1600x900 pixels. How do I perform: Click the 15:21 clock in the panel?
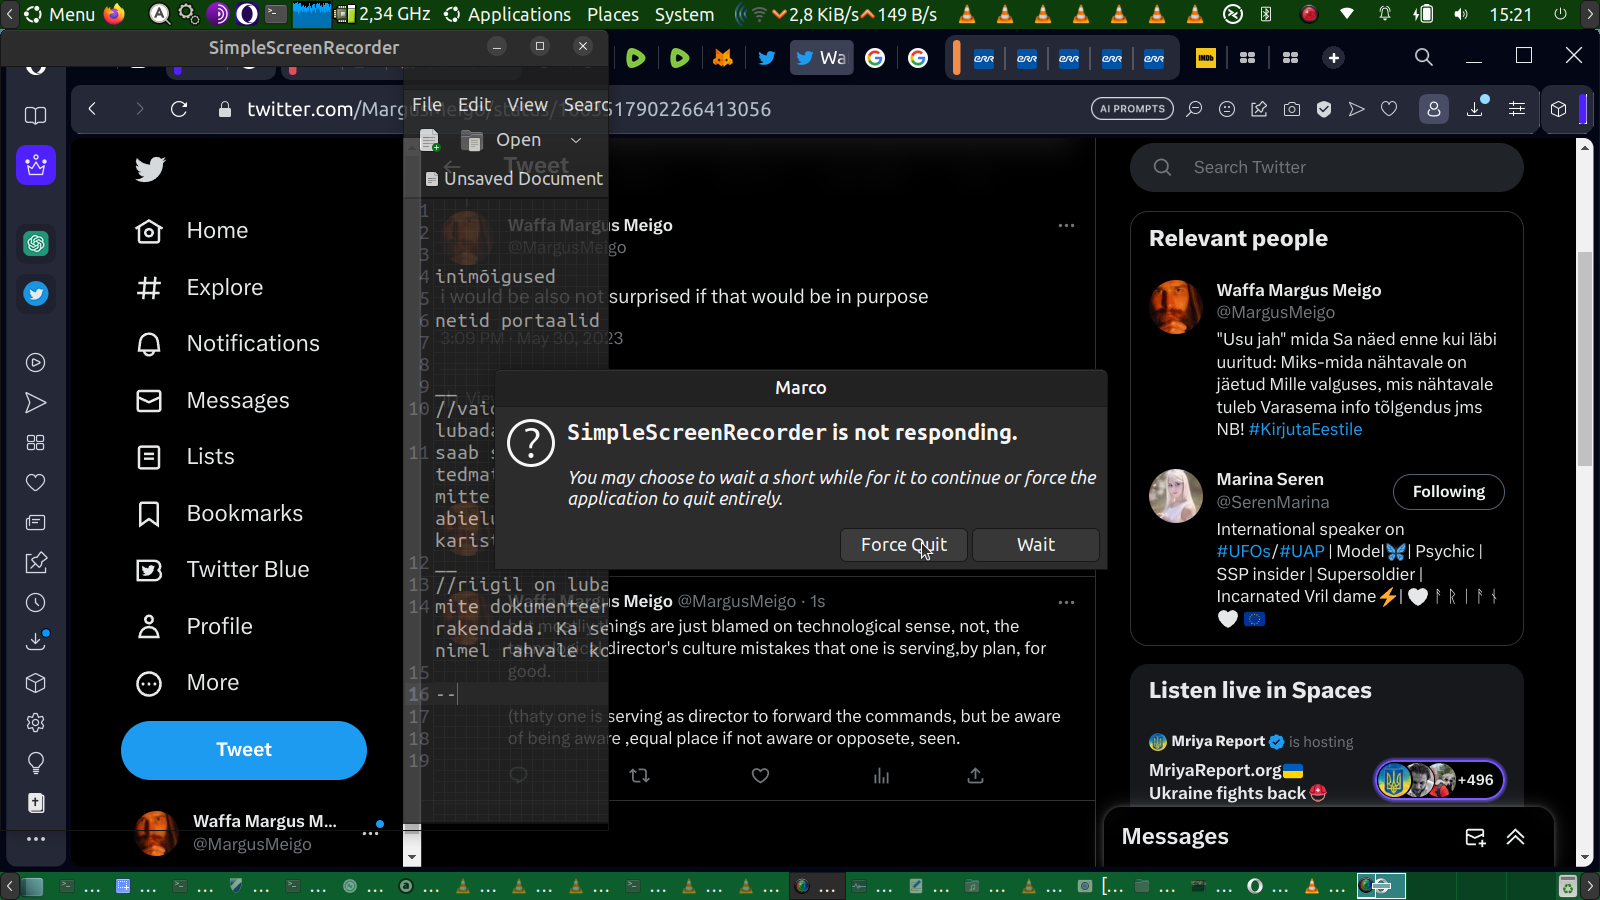[1510, 14]
